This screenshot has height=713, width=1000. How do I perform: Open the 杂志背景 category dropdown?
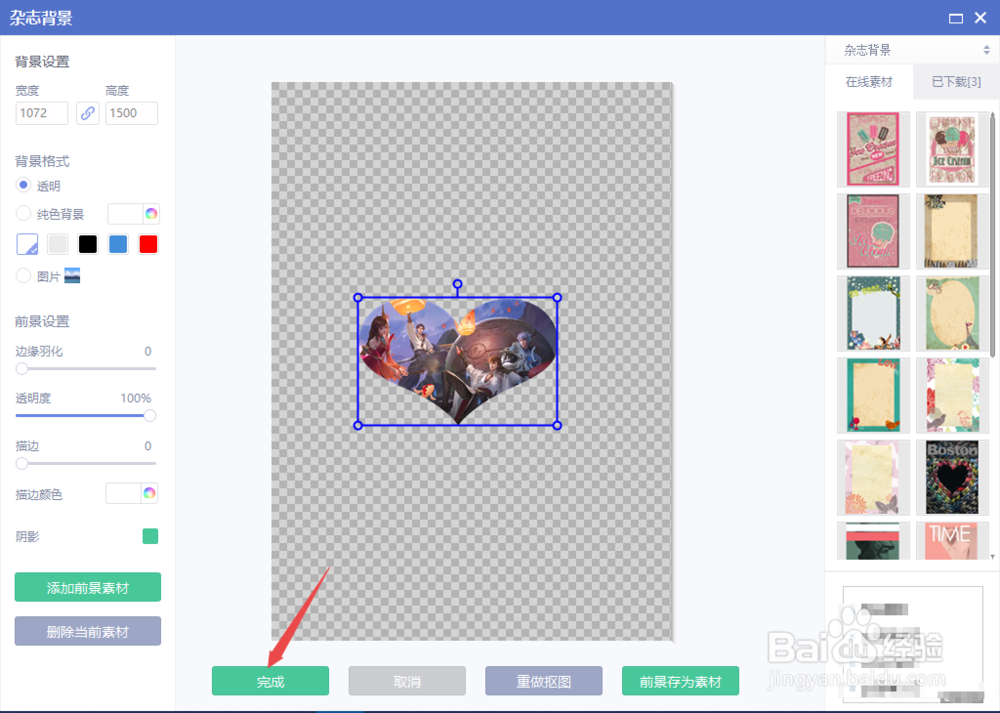click(913, 50)
